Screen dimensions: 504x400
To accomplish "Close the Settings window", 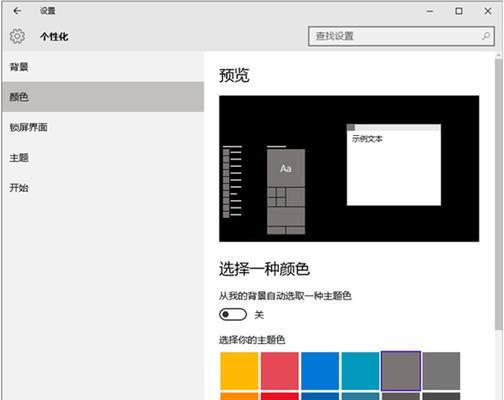I will 488,11.
